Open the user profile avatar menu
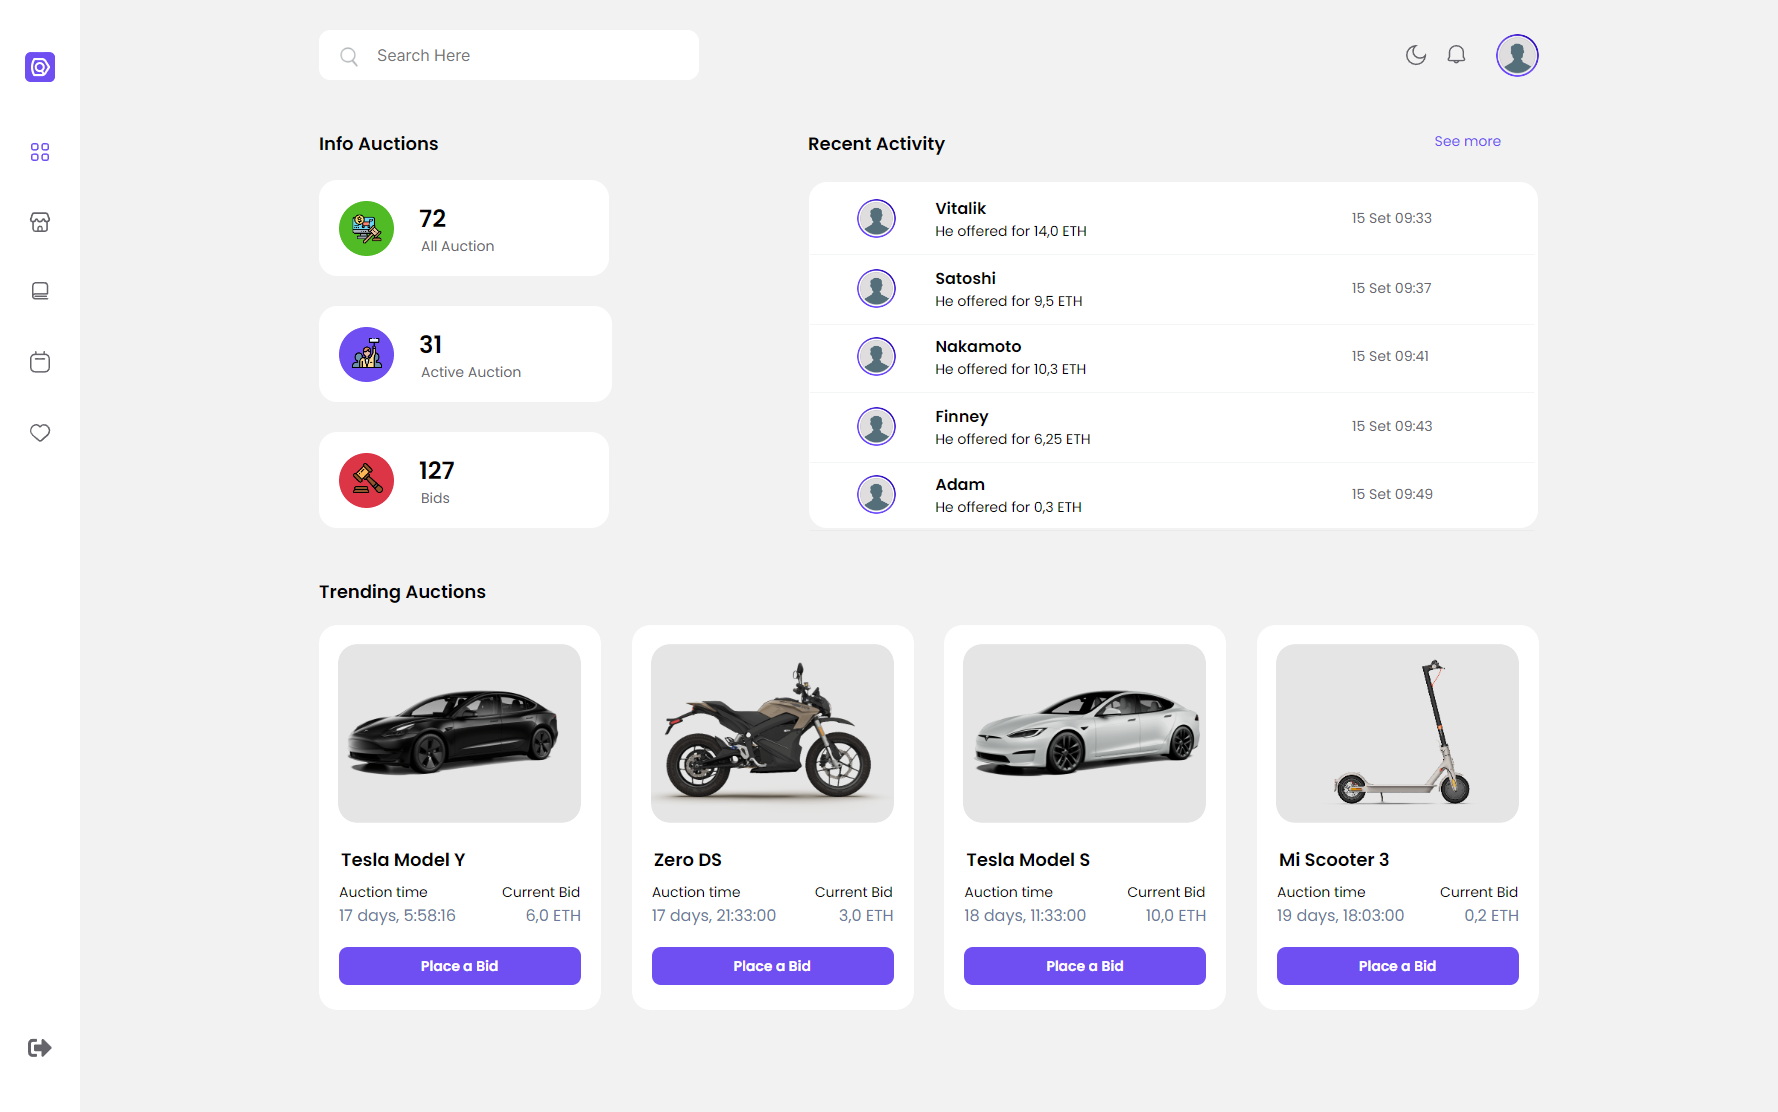 tap(1516, 55)
